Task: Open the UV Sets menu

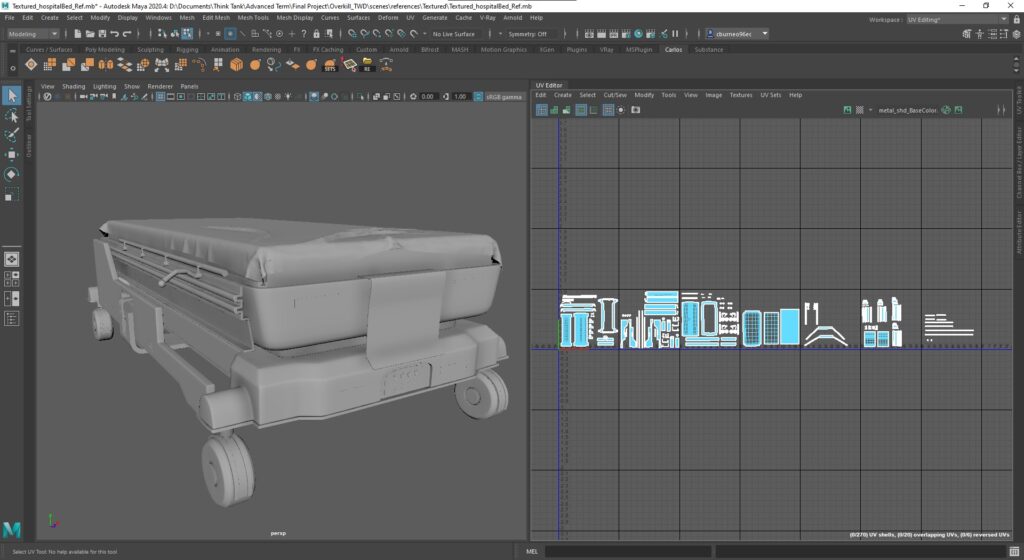Action: (x=770, y=95)
